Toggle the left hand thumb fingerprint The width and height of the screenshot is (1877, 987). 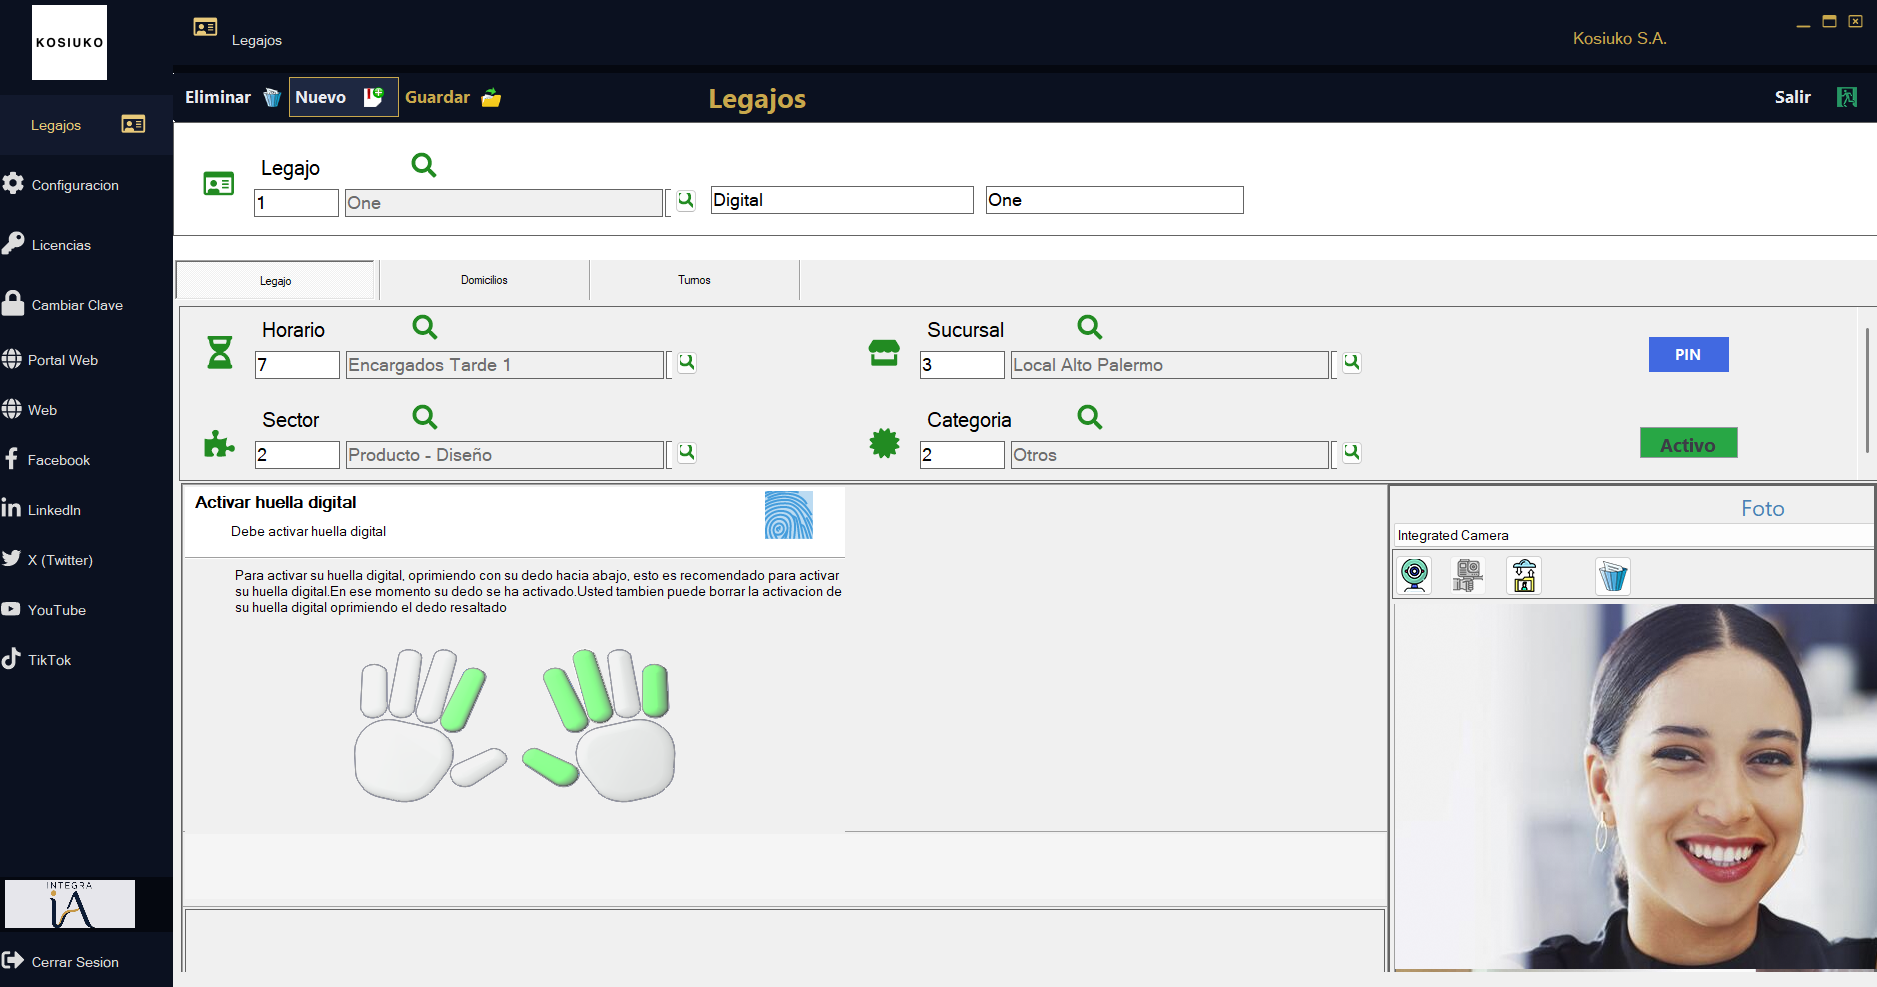(x=479, y=766)
